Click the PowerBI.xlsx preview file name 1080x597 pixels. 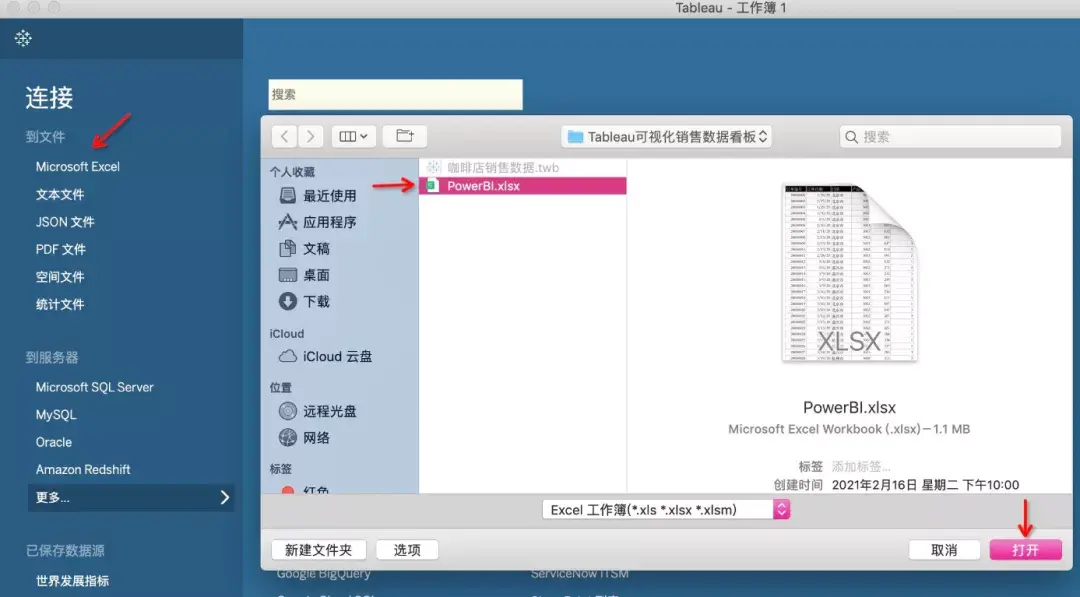tap(849, 407)
